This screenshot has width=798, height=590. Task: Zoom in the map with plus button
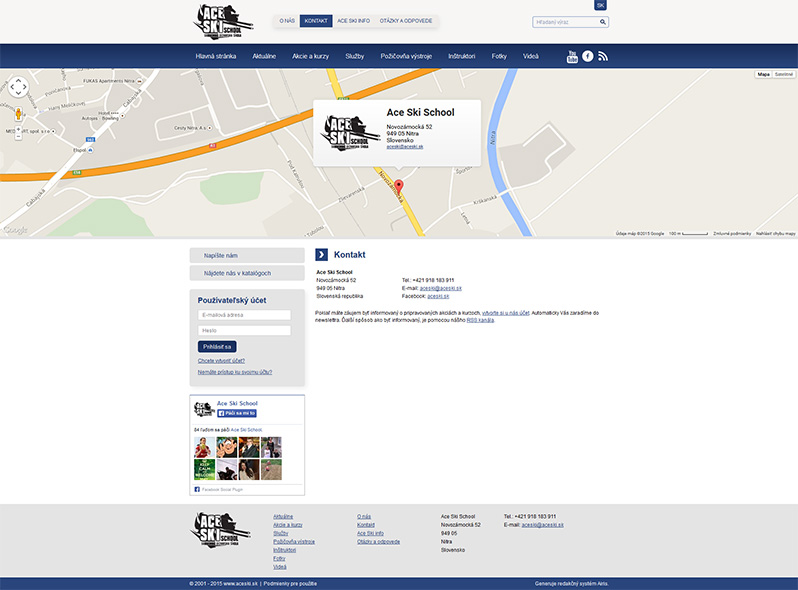pos(18,130)
